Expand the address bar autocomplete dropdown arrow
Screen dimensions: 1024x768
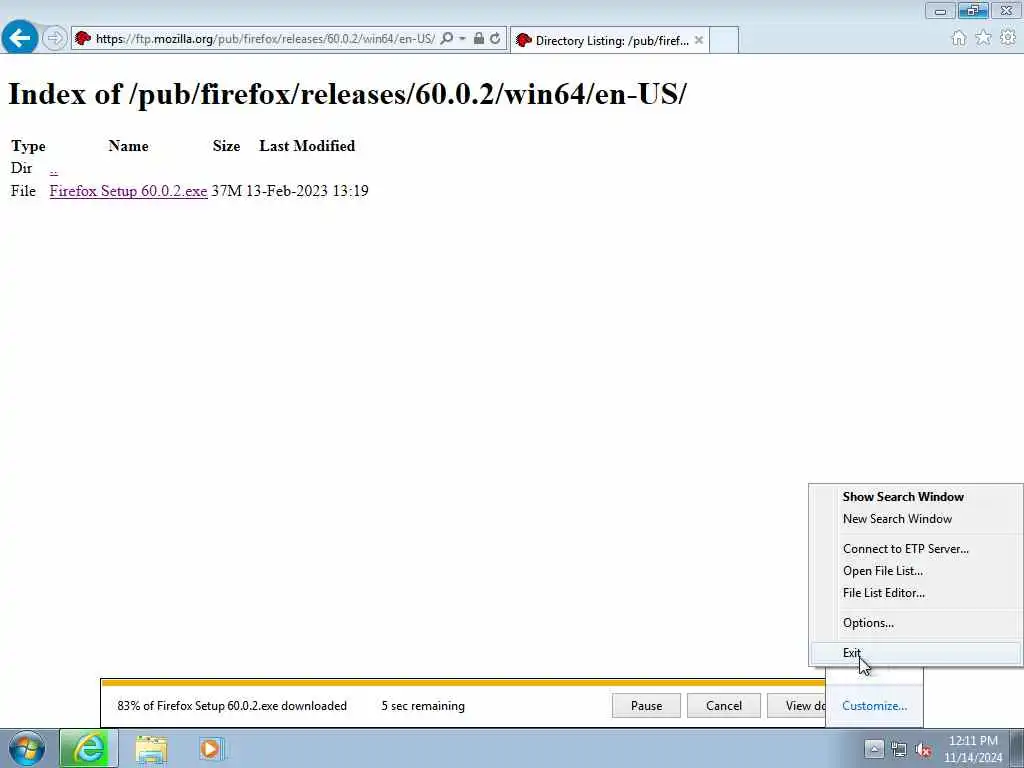[462, 39]
